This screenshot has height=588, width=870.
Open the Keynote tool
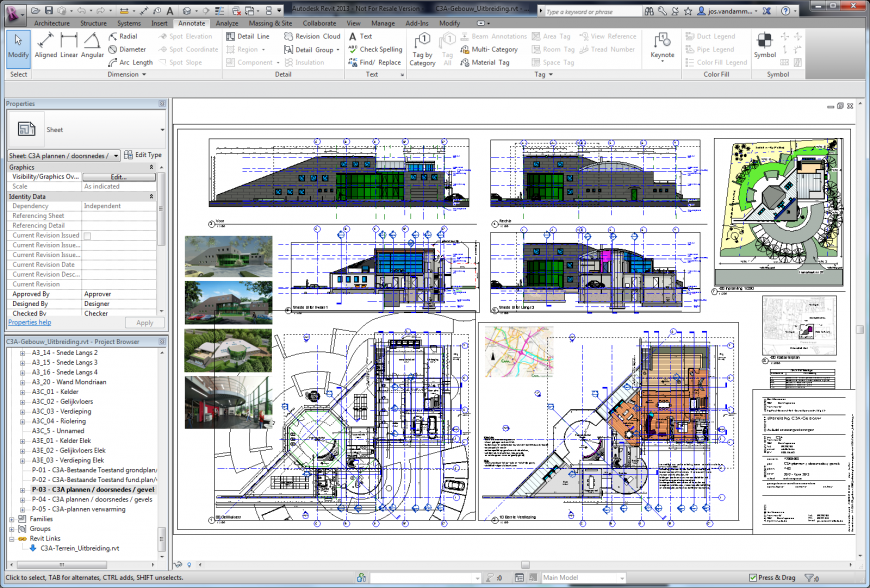pos(662,45)
